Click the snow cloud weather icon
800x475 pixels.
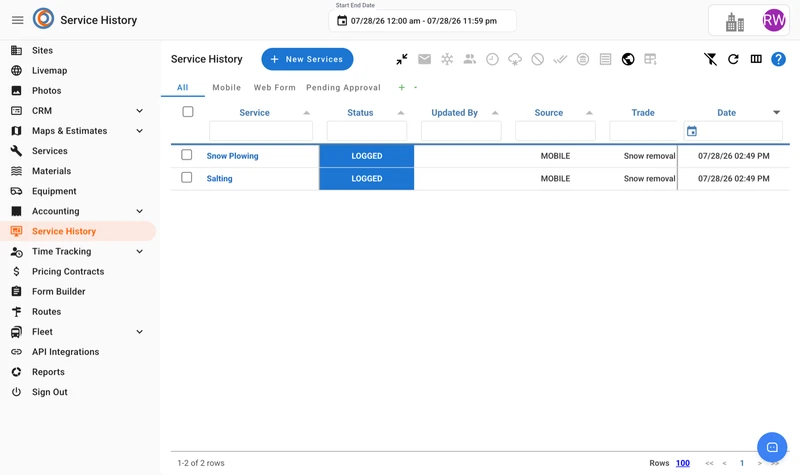click(515, 59)
